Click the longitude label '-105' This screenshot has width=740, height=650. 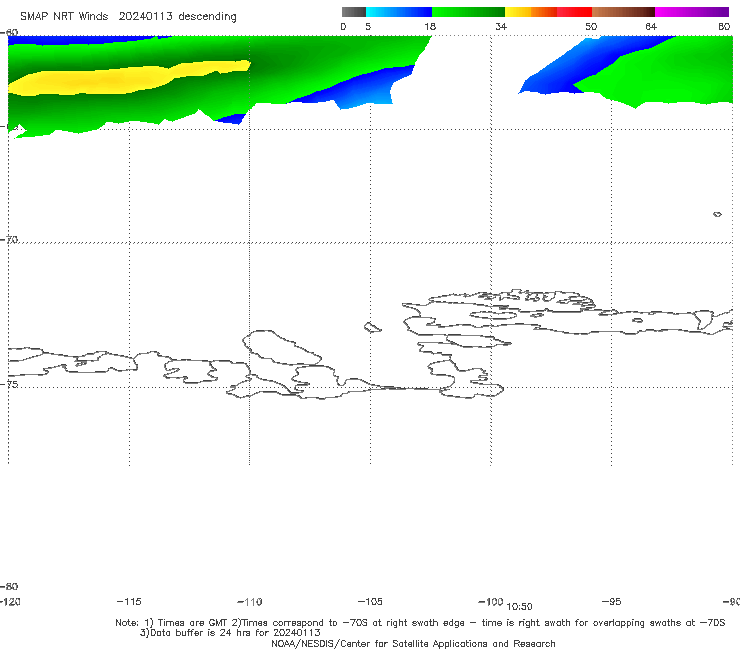point(370,601)
